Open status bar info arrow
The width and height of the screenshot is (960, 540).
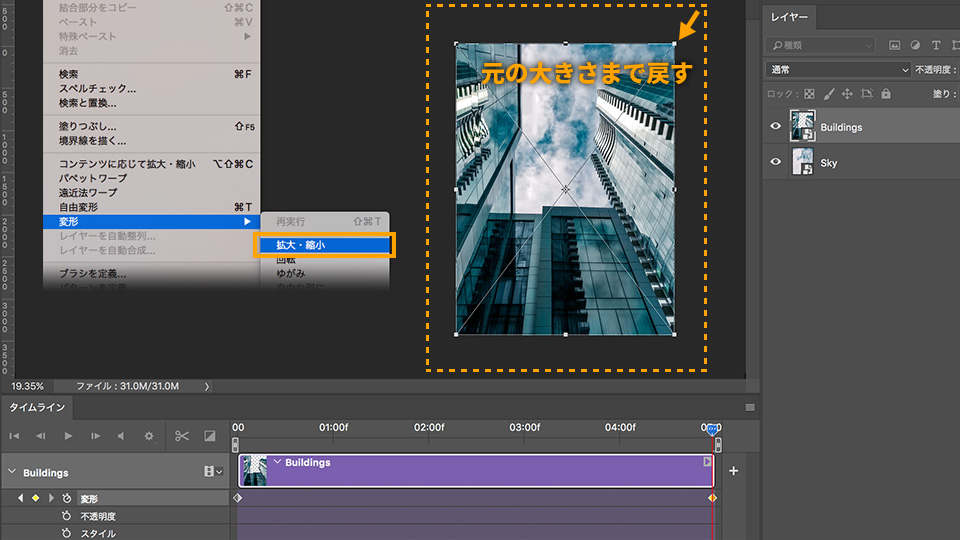pos(206,386)
